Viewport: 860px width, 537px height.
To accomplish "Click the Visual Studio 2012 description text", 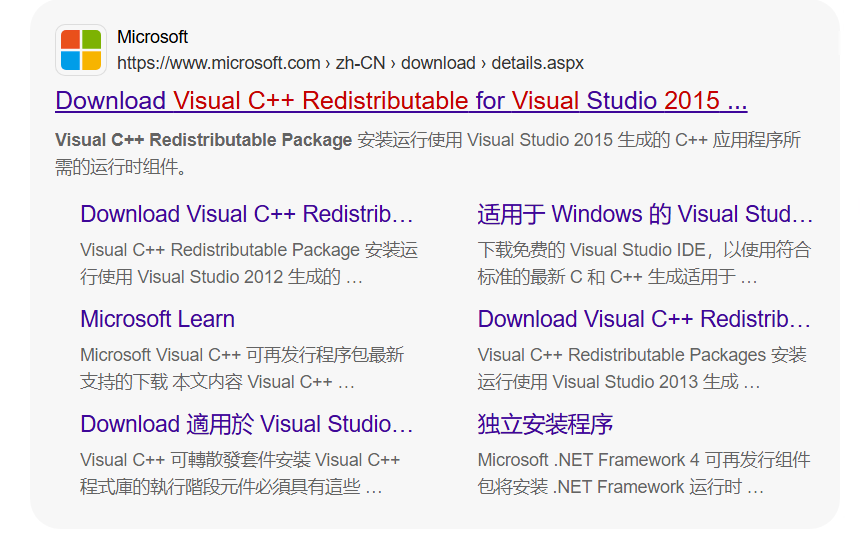I will (248, 263).
